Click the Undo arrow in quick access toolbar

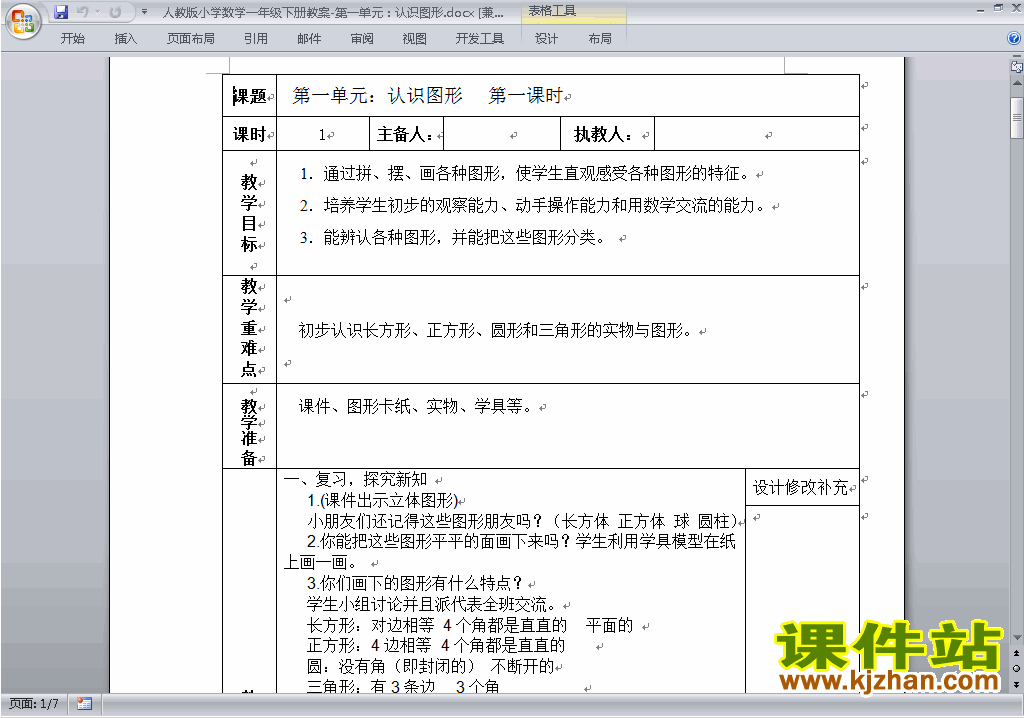[x=83, y=12]
